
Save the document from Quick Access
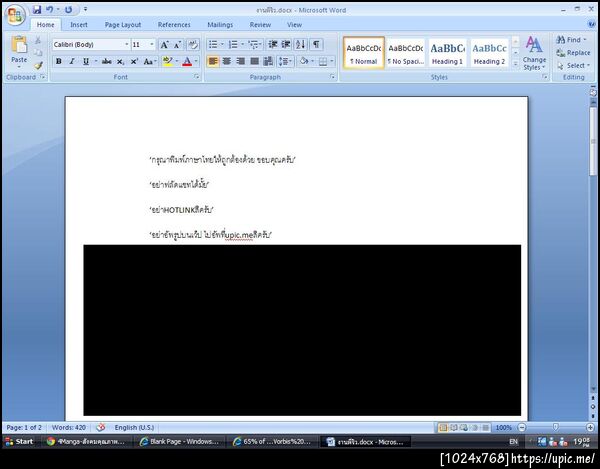(x=37, y=10)
